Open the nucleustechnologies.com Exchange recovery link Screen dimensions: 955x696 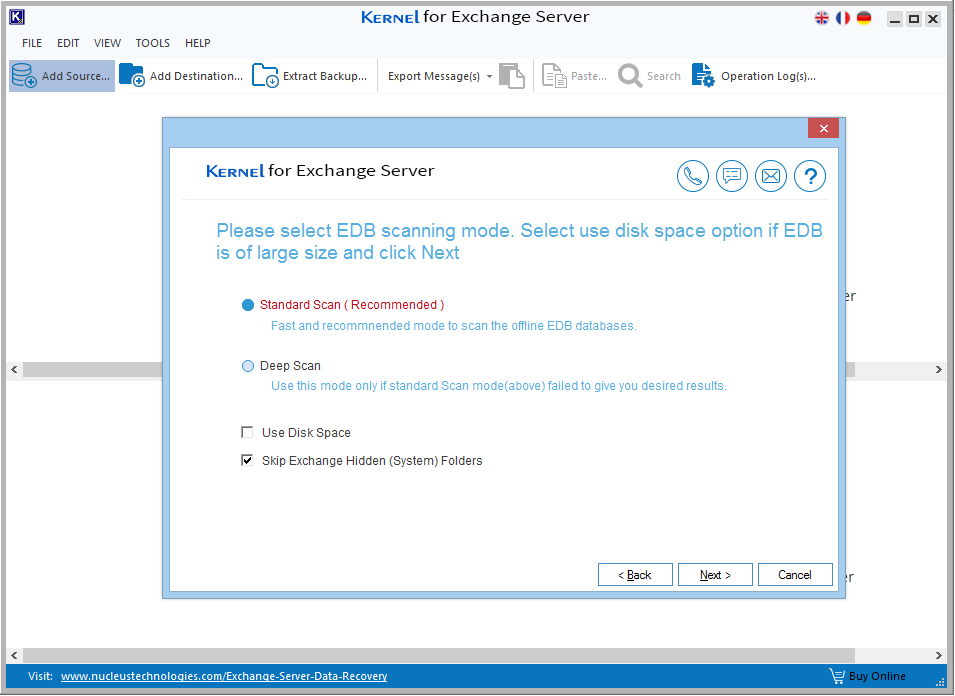pos(224,676)
